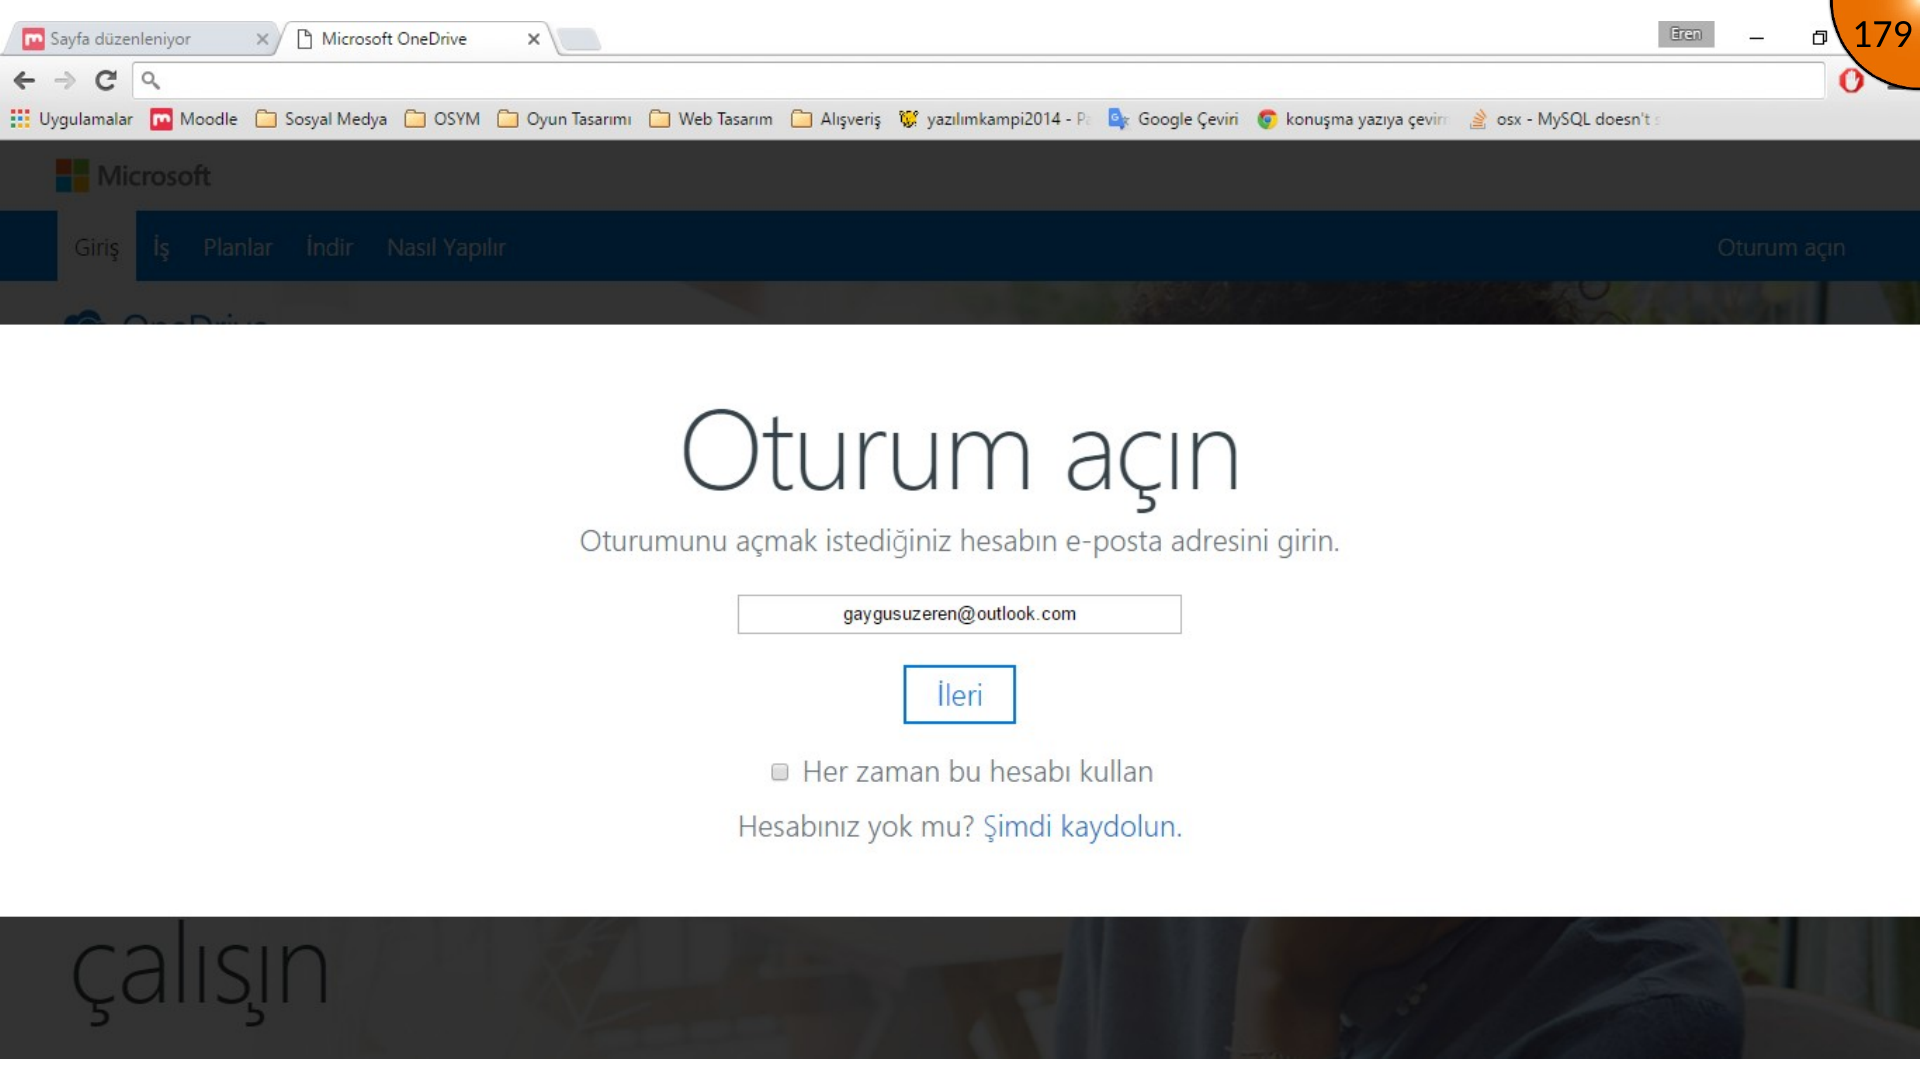The height and width of the screenshot is (1080, 1921).
Task: Click the address bar search field
Action: pos(978,80)
